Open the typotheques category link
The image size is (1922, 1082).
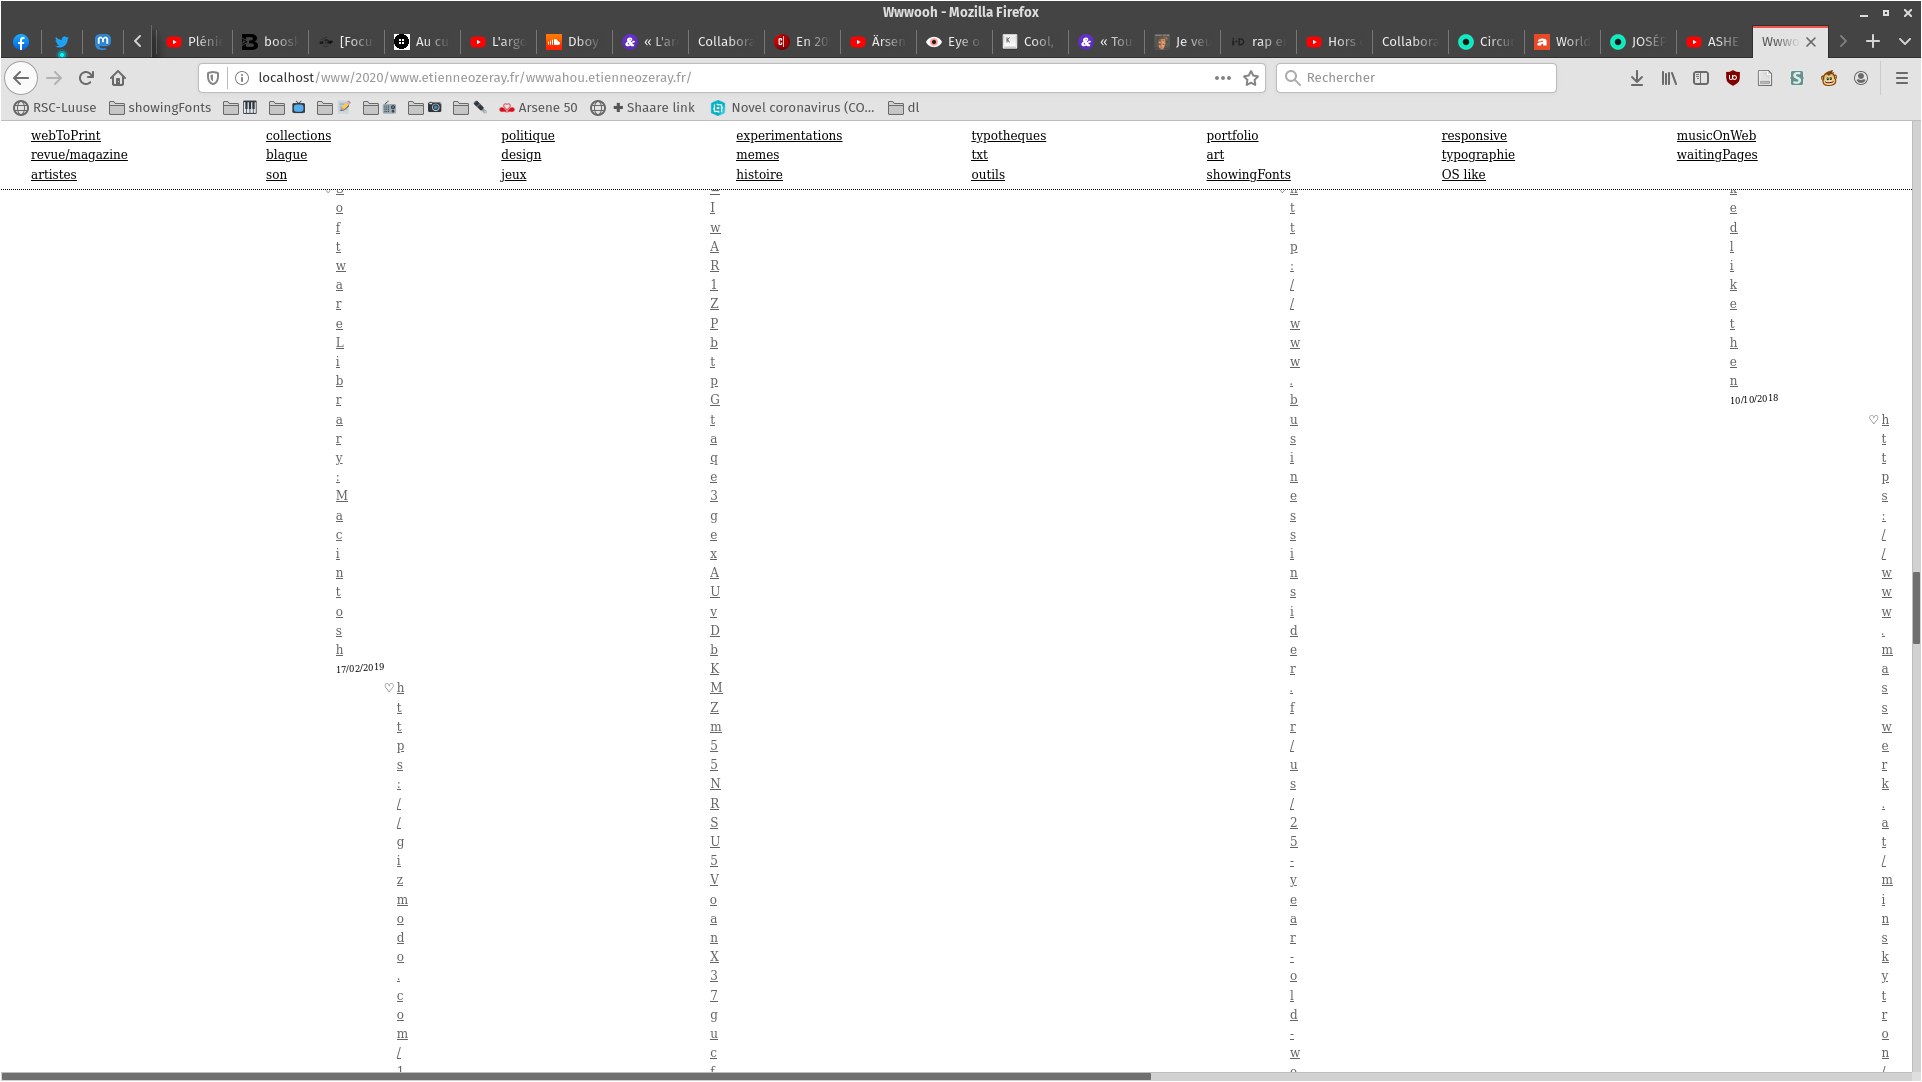[x=1008, y=136]
